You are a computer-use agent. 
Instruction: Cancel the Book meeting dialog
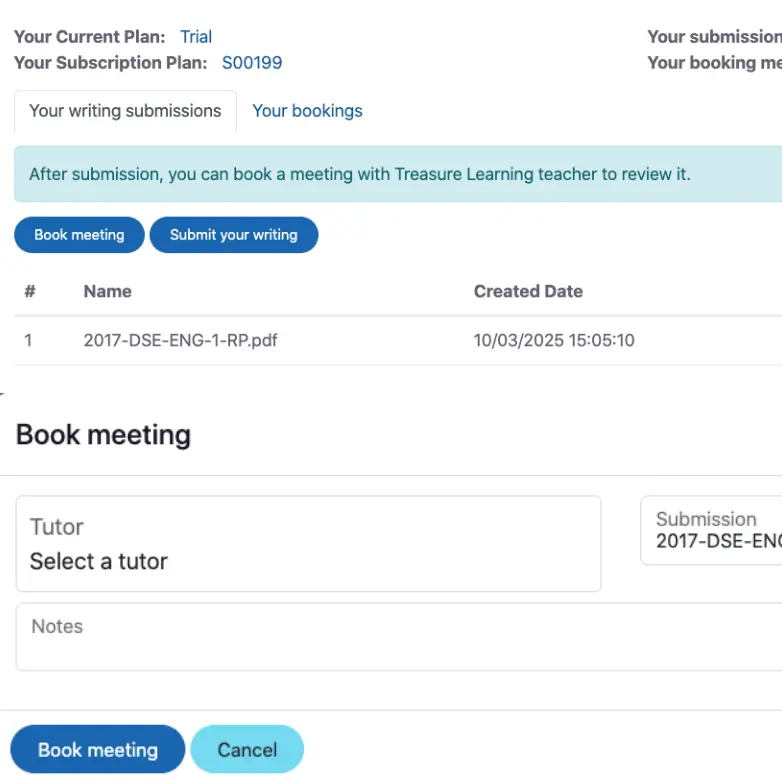(x=247, y=750)
